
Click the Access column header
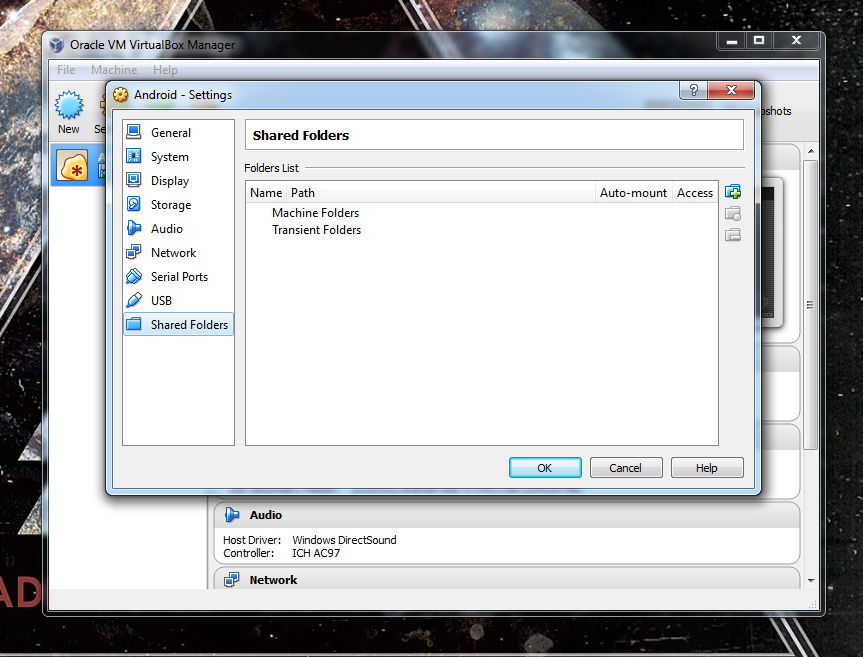pyautogui.click(x=695, y=193)
